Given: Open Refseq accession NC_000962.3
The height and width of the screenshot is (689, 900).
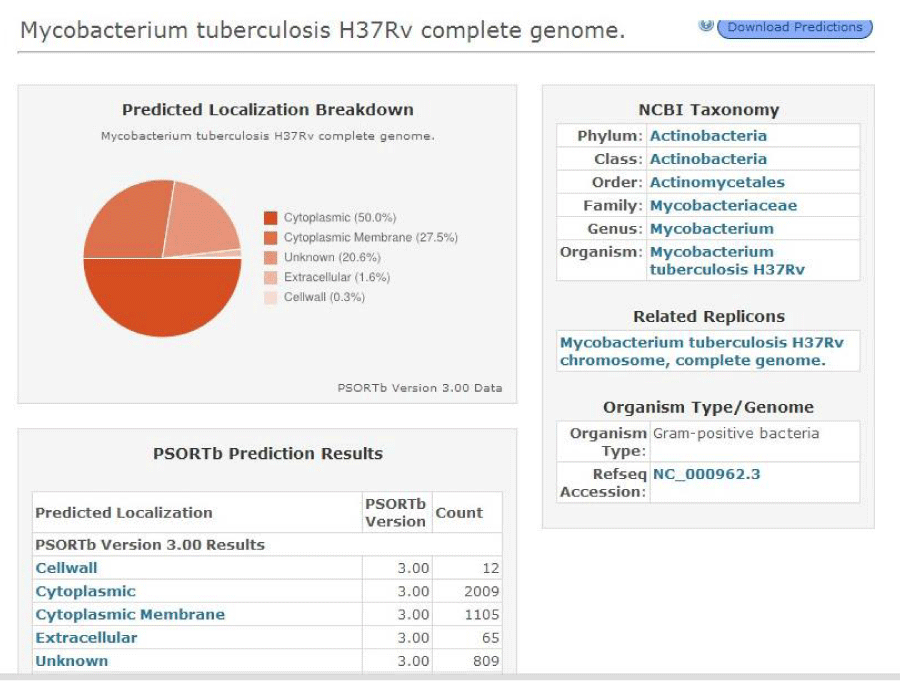Looking at the screenshot, I should (x=707, y=474).
